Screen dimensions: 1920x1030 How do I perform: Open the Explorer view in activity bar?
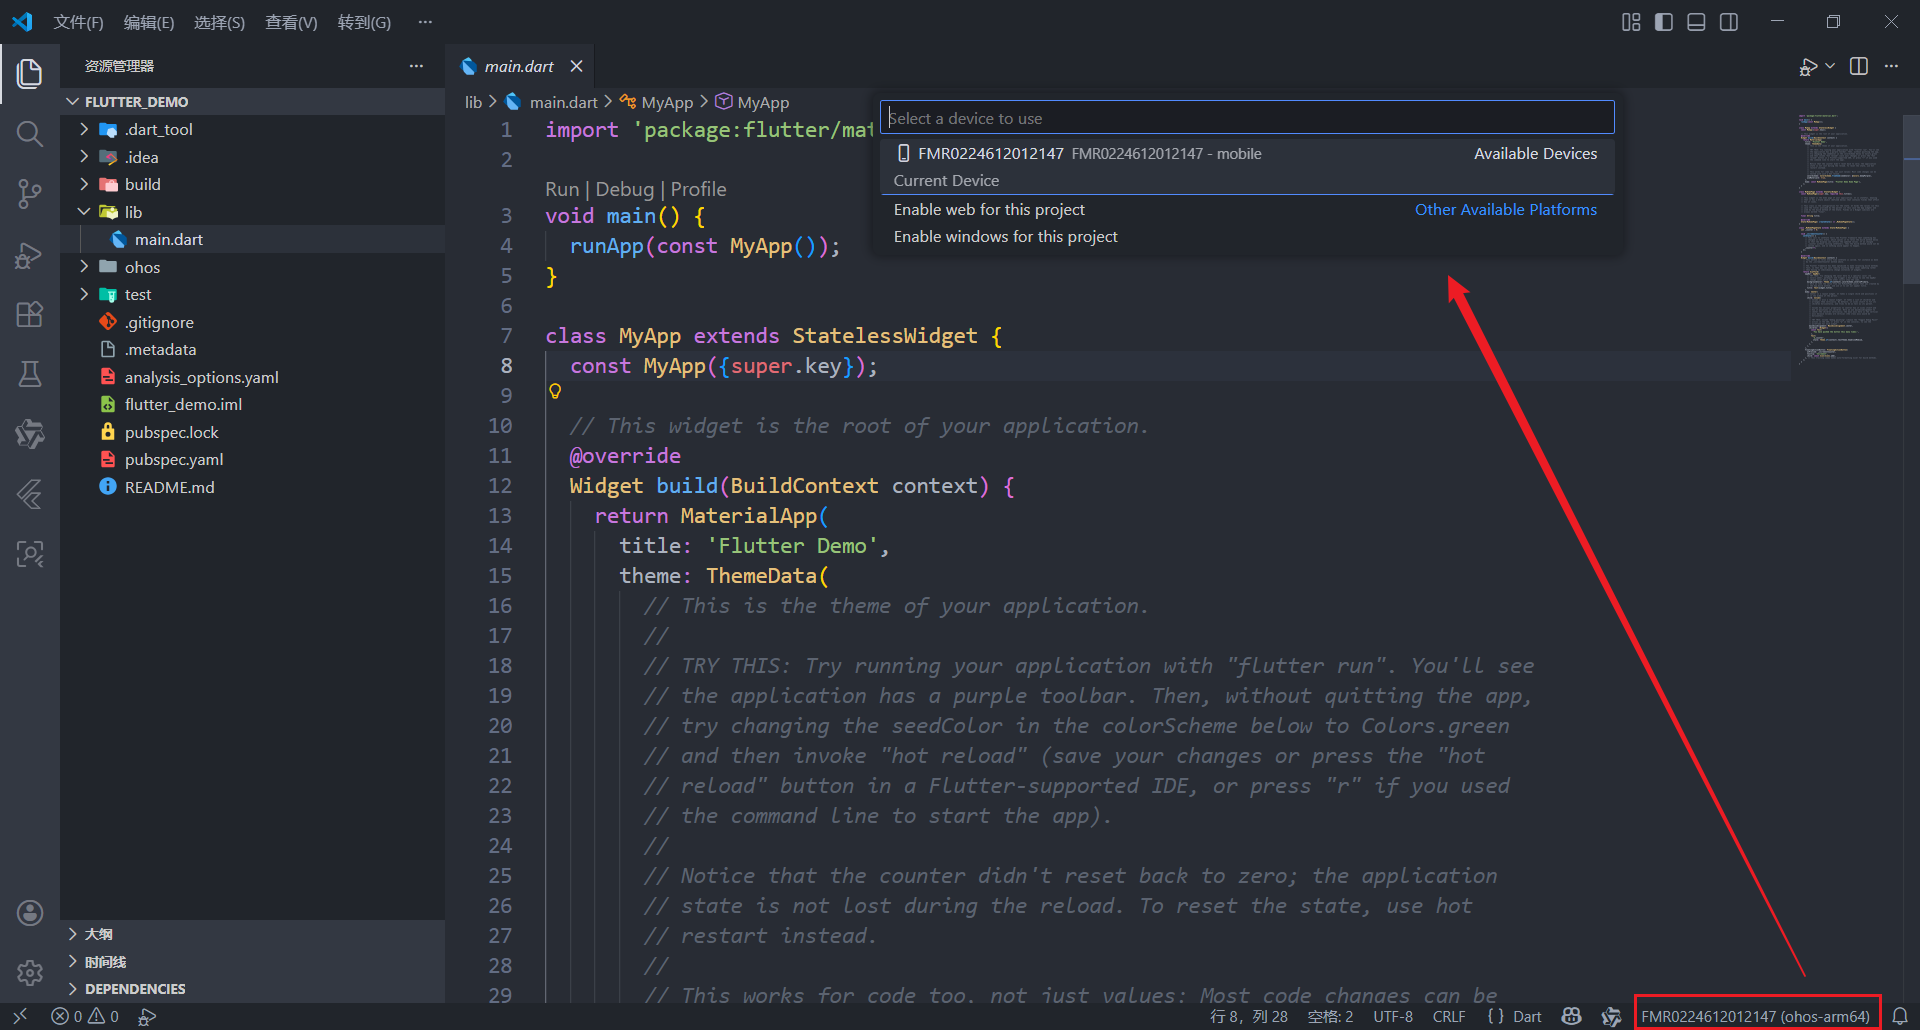tap(30, 73)
